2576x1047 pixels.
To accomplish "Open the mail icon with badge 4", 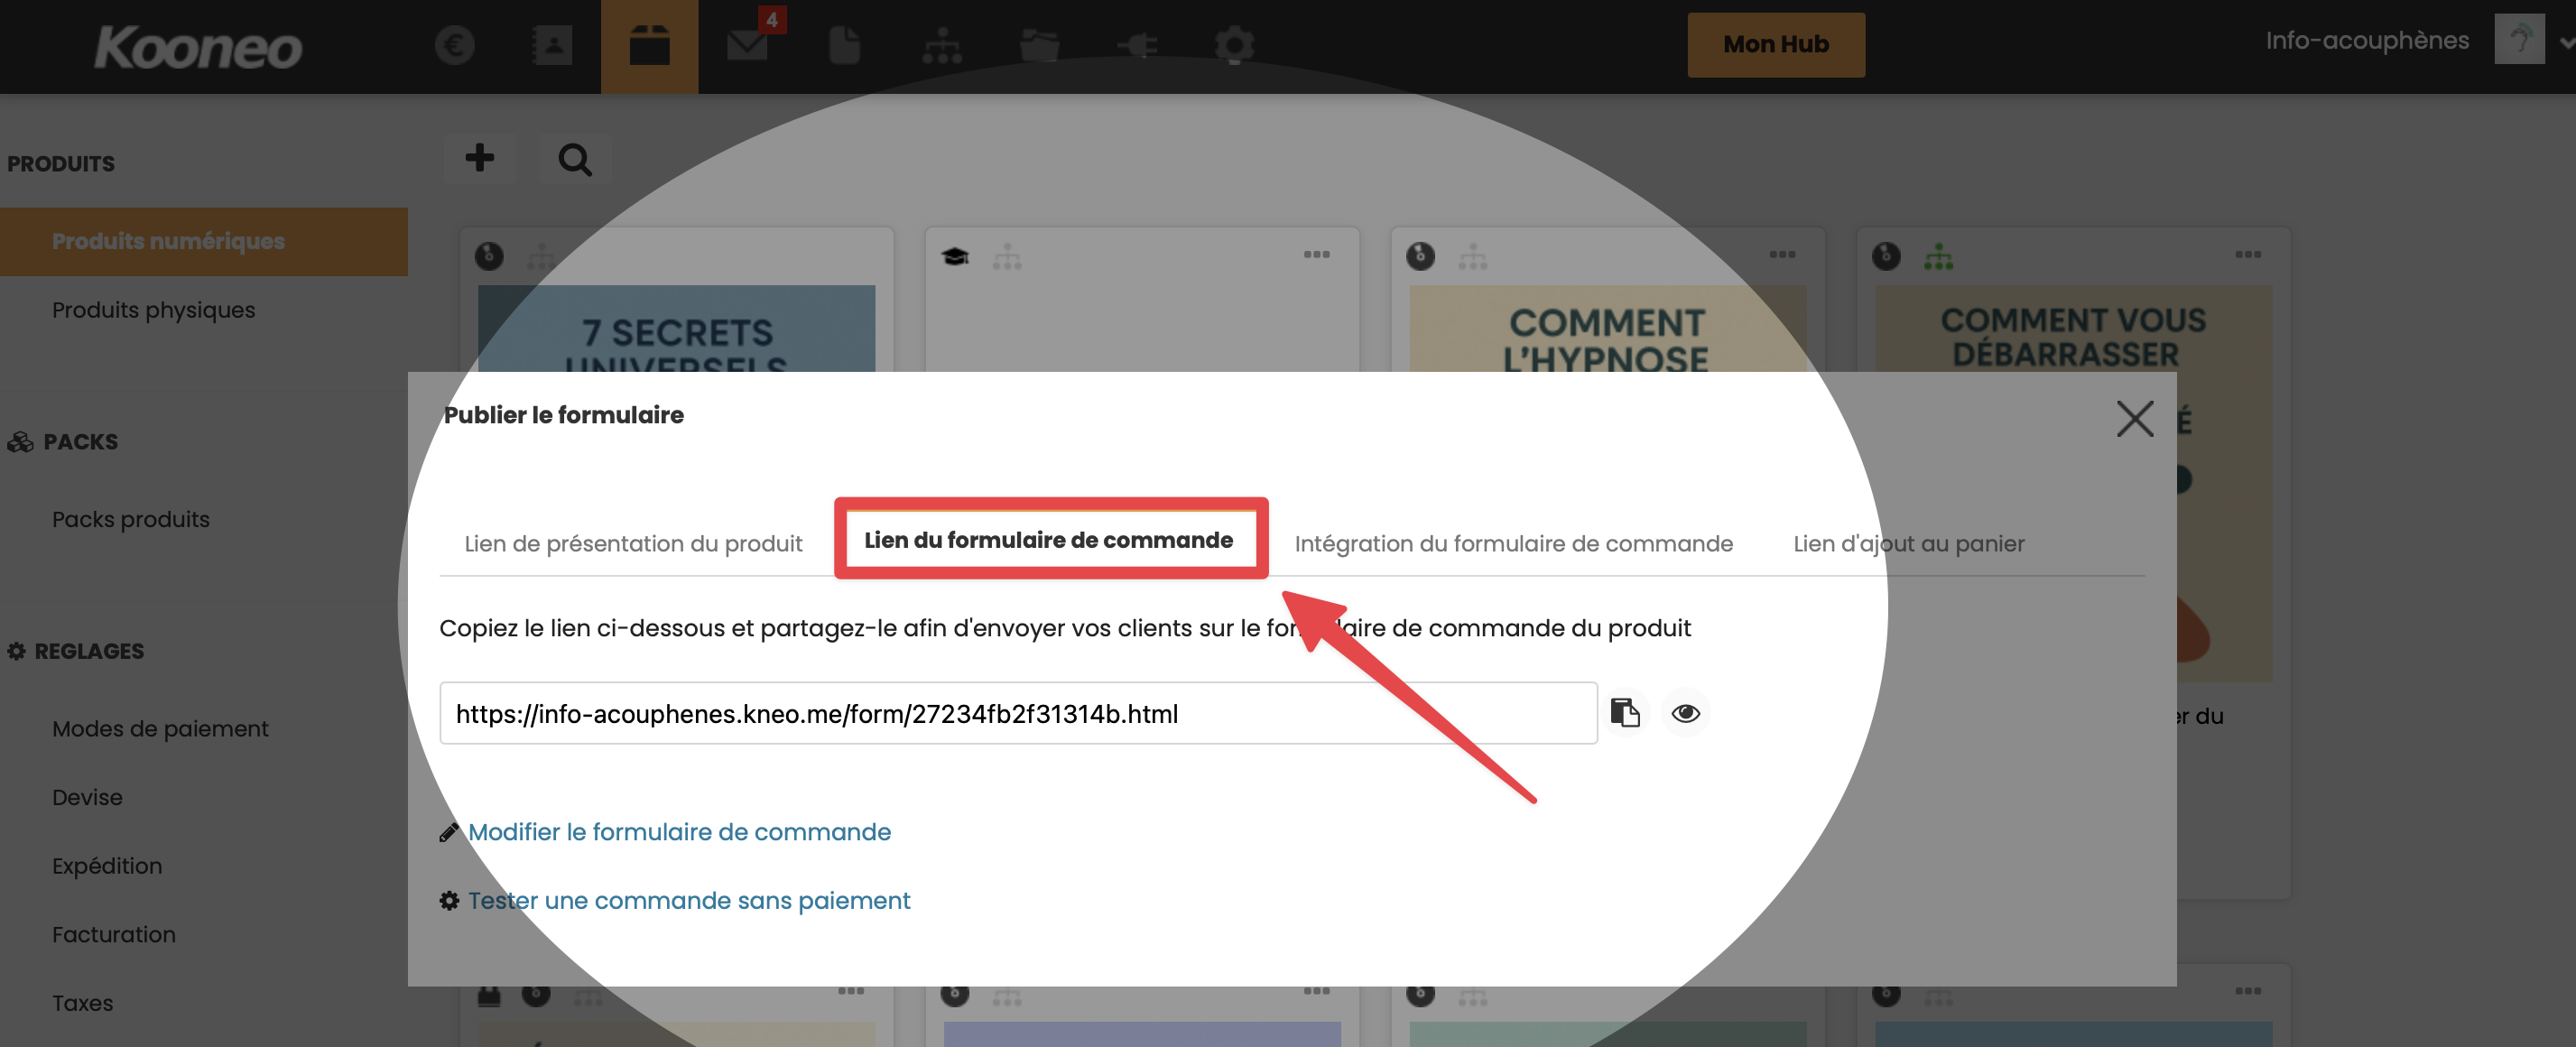I will 747,45.
